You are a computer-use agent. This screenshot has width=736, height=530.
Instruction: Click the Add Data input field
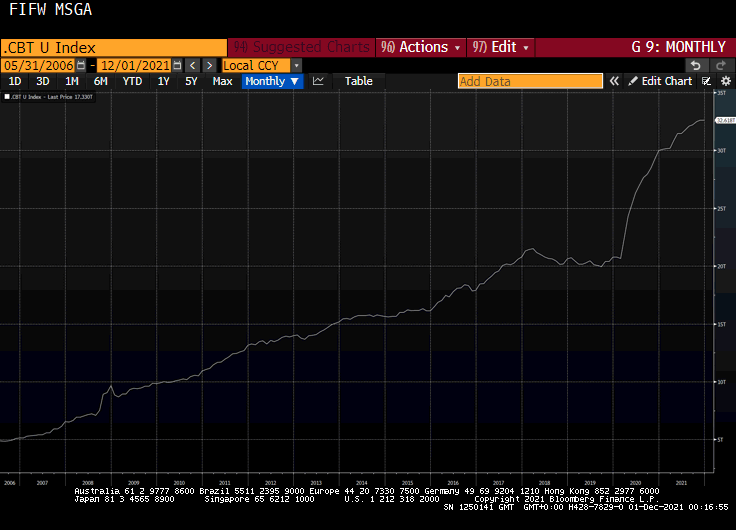coord(530,81)
